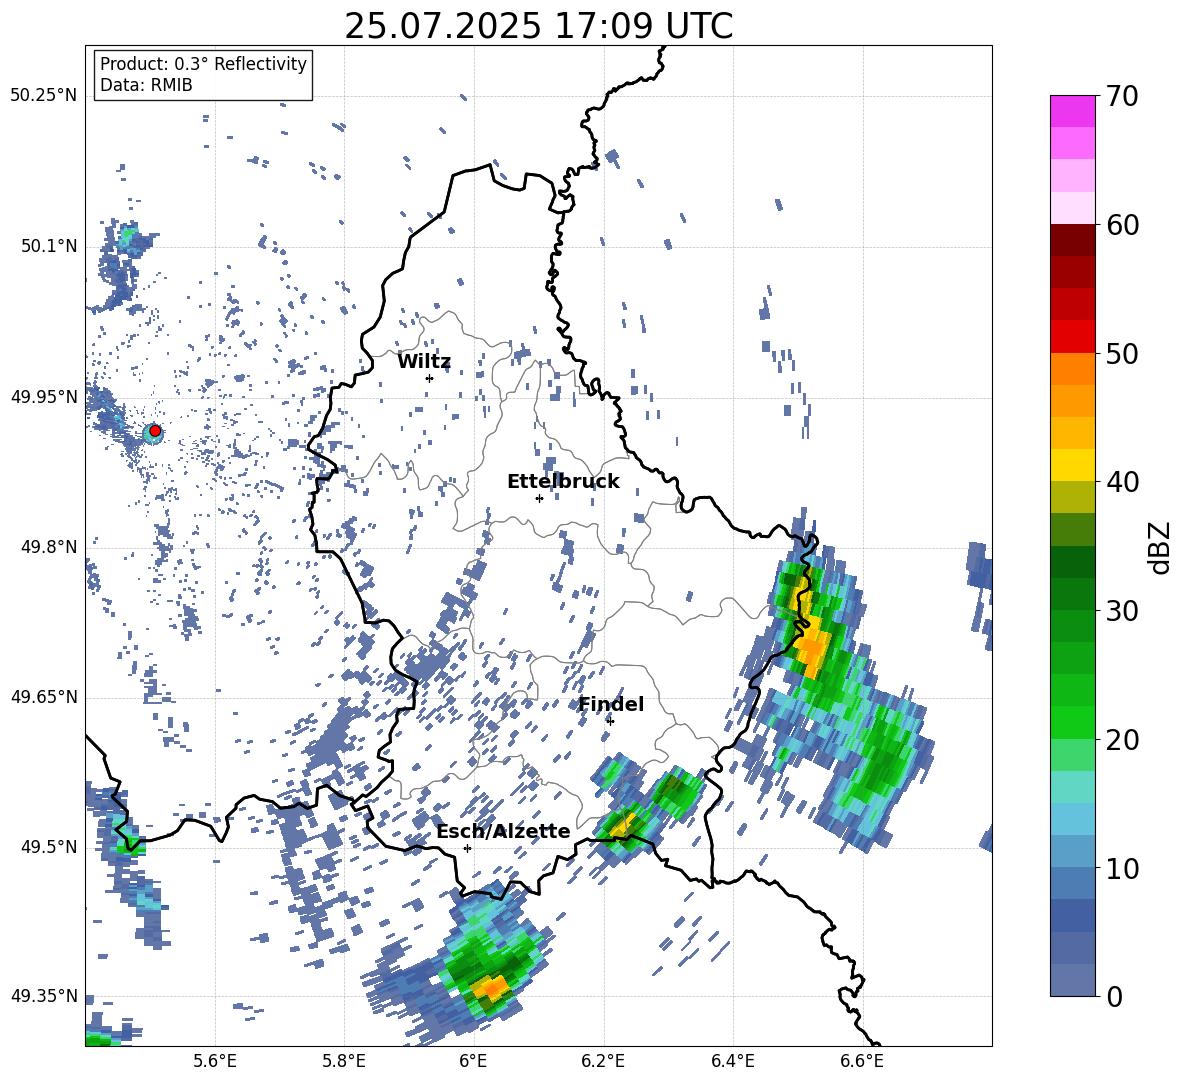This screenshot has height=1081, width=1184.
Task: Click the yellow colorbar segment above 40
Action: click(x=1072, y=466)
